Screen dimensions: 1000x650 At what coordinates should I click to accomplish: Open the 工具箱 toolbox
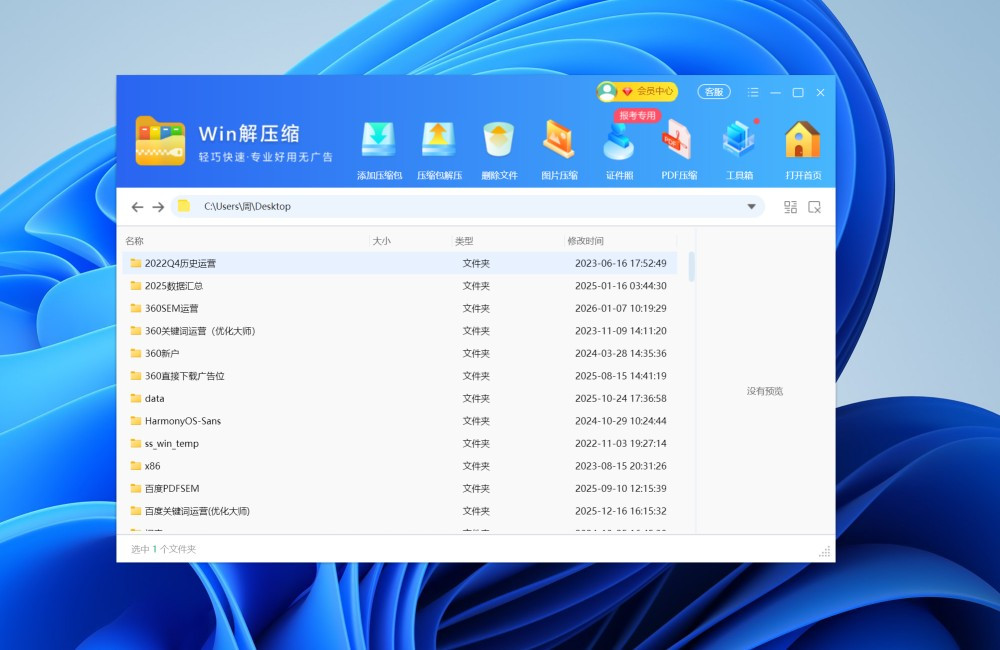tap(739, 140)
